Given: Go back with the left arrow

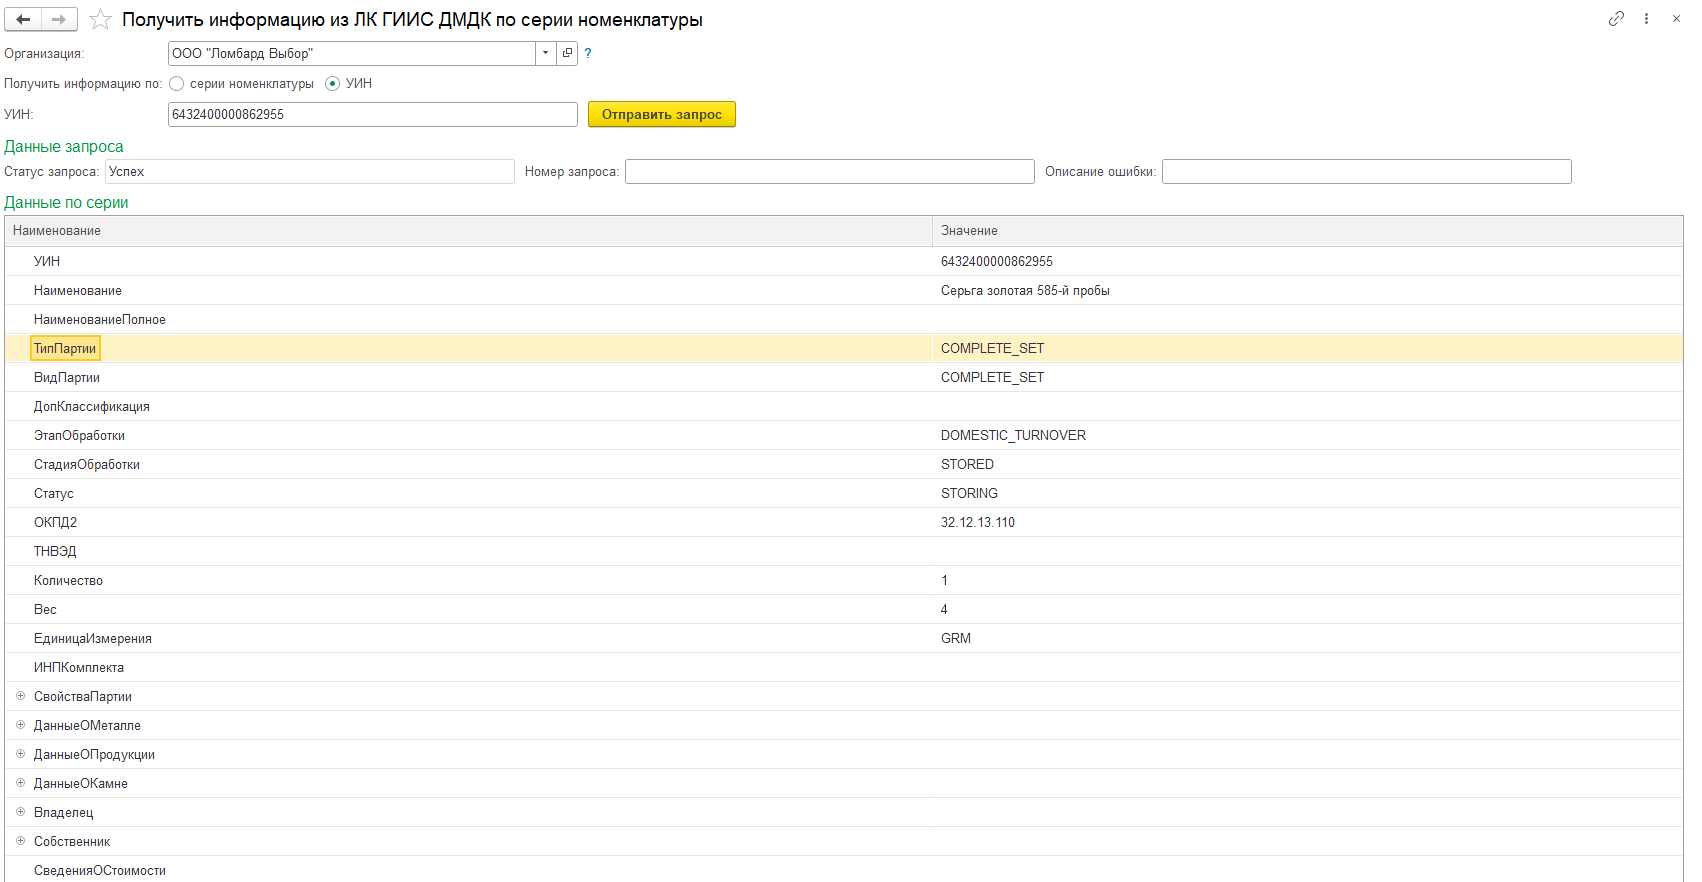Looking at the screenshot, I should (23, 19).
